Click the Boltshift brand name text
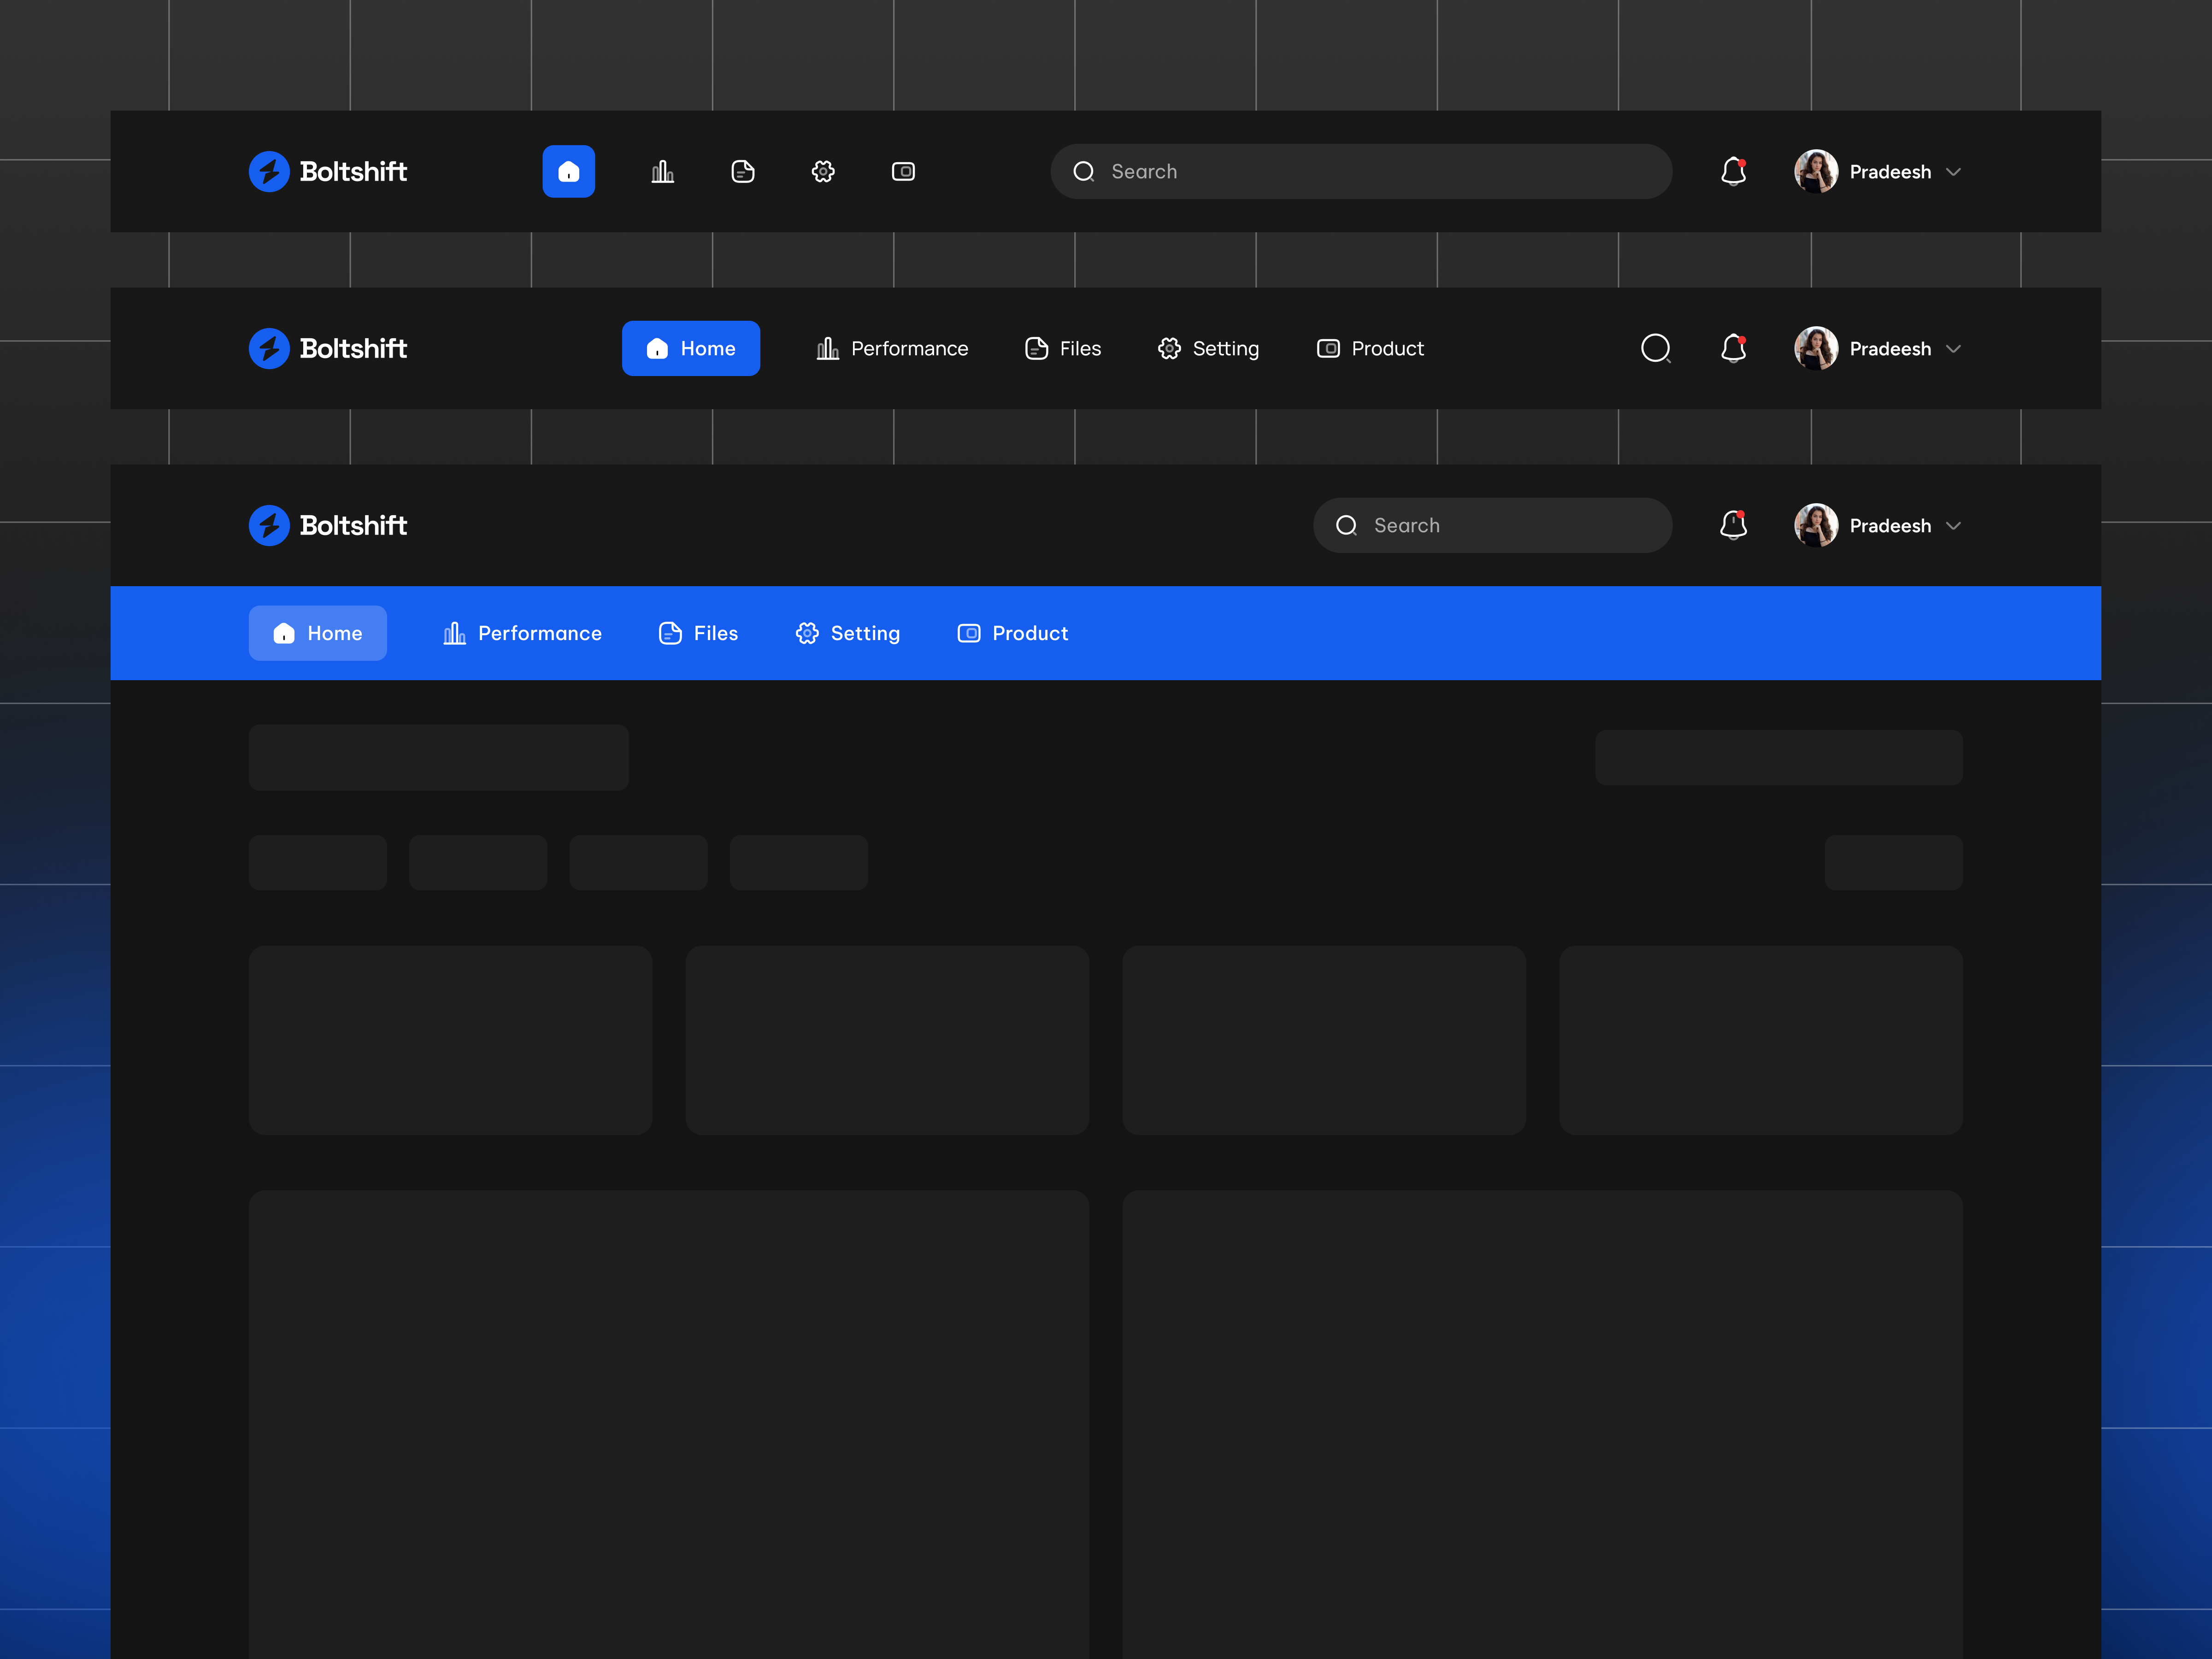This screenshot has width=2212, height=1659. click(x=354, y=171)
